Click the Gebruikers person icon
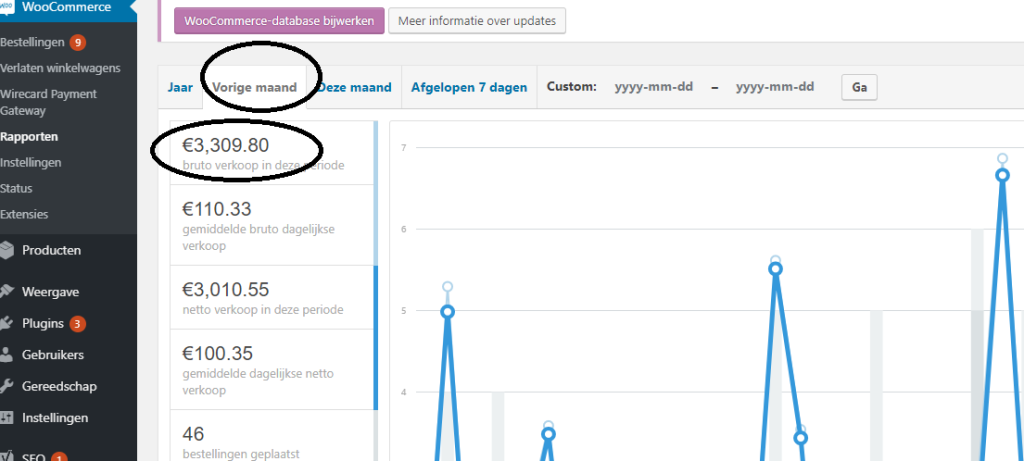The width and height of the screenshot is (1024, 461). (x=6, y=355)
